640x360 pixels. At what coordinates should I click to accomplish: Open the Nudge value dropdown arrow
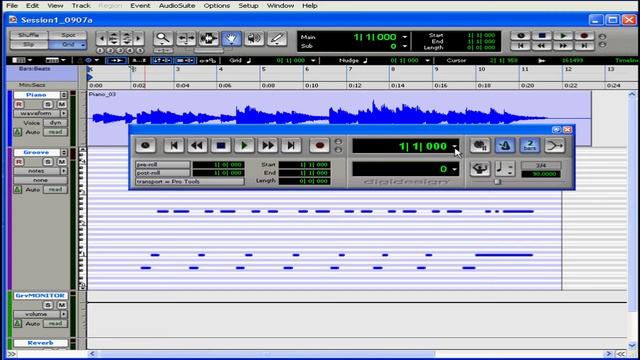[427, 60]
